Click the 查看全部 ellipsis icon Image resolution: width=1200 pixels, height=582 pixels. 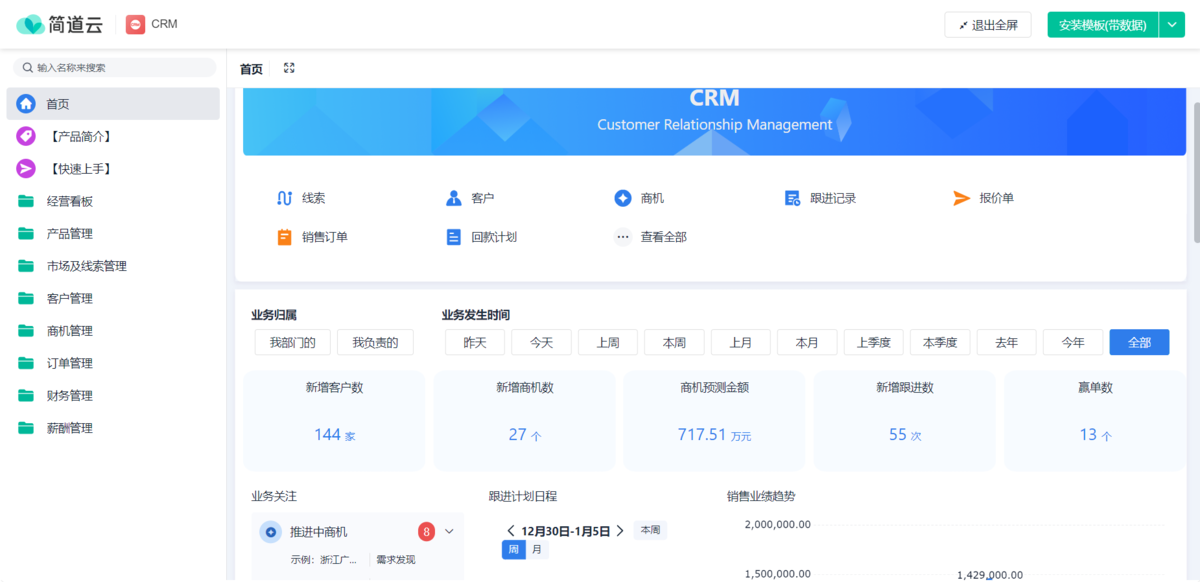623,237
